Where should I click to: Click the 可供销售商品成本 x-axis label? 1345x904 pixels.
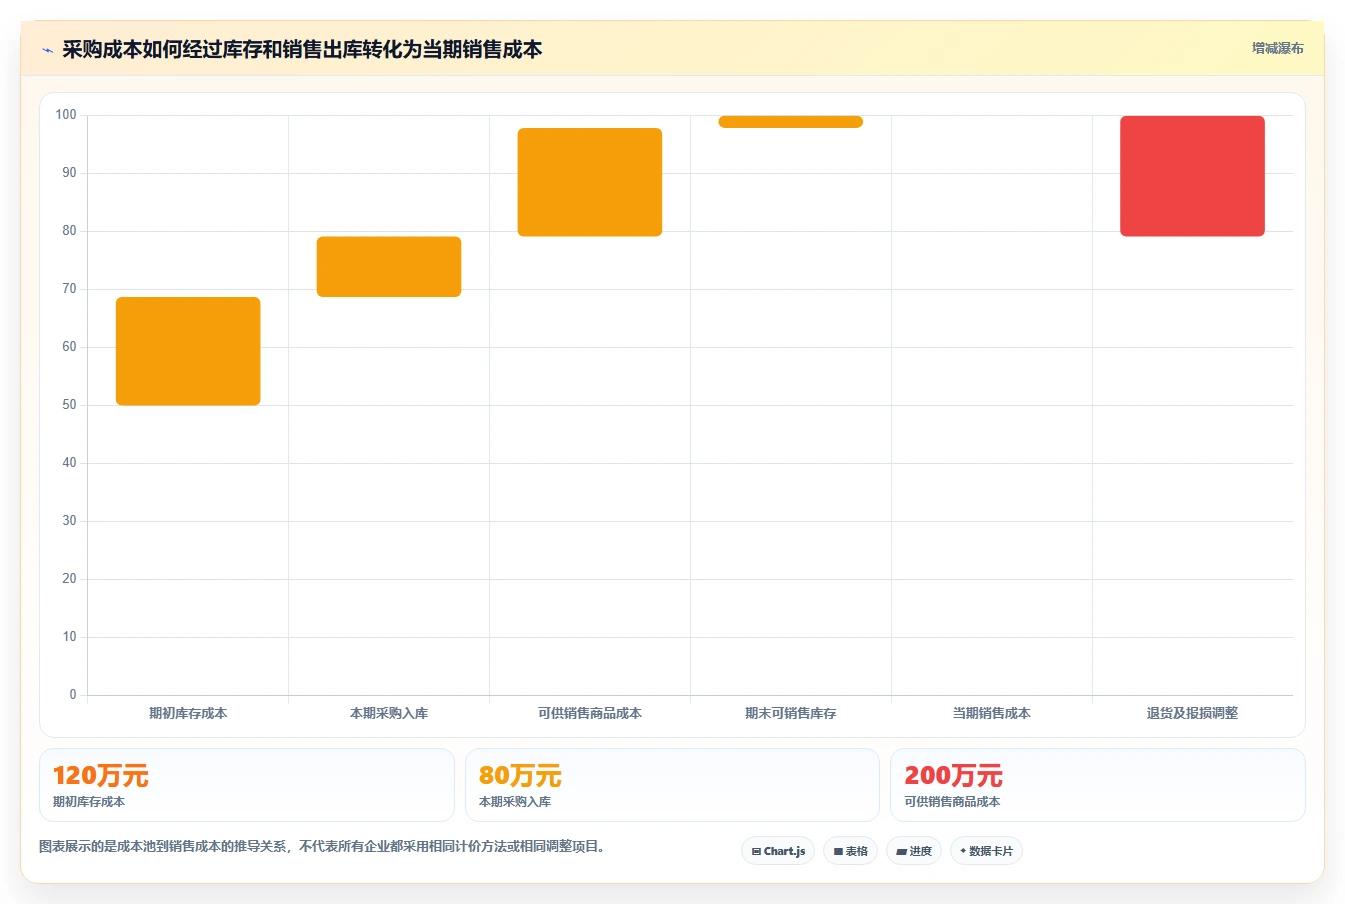point(590,713)
